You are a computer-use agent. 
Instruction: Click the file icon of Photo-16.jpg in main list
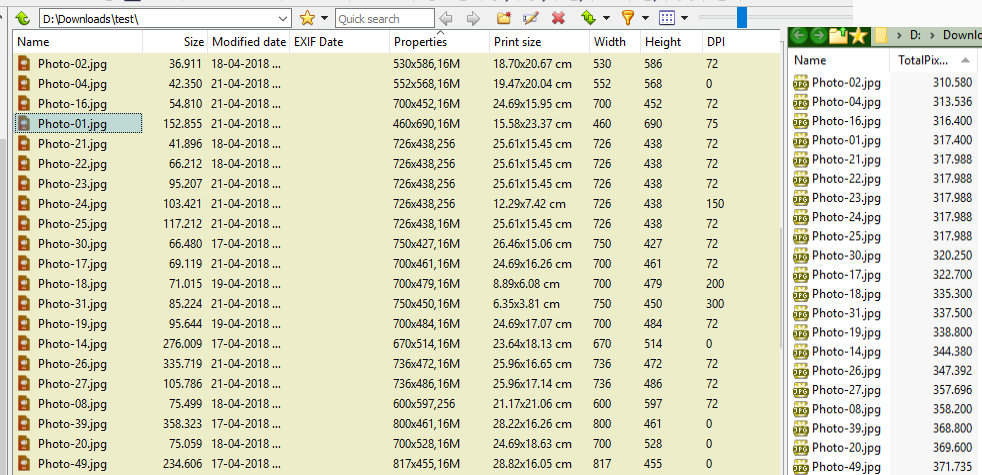tap(24, 103)
